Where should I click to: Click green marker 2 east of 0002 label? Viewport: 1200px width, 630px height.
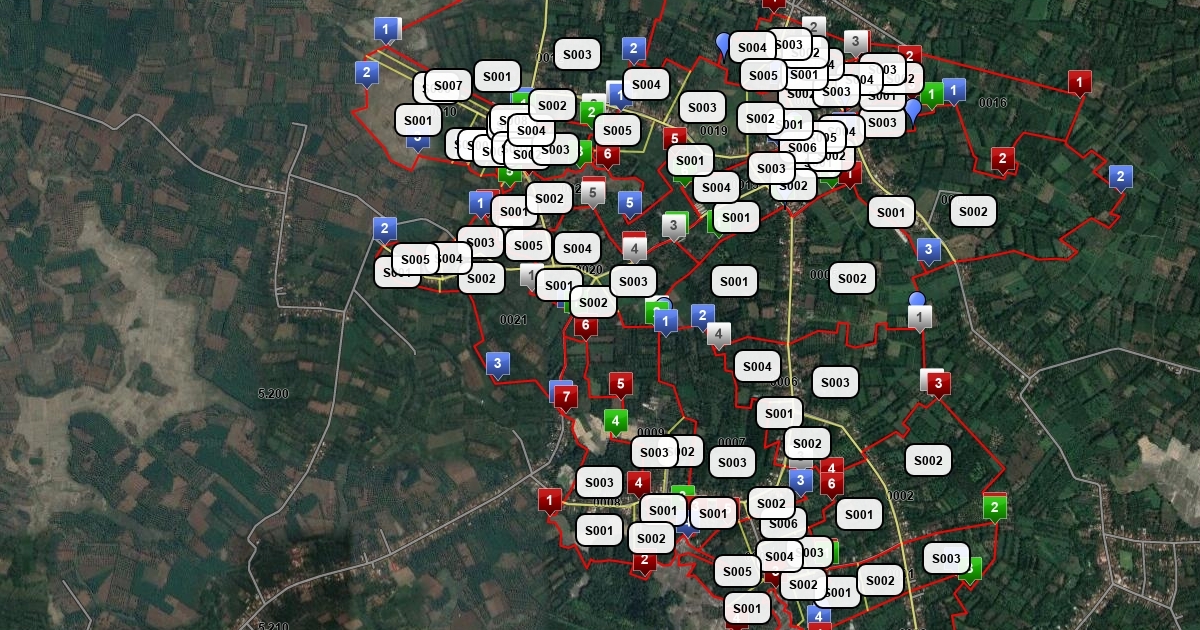coord(994,507)
